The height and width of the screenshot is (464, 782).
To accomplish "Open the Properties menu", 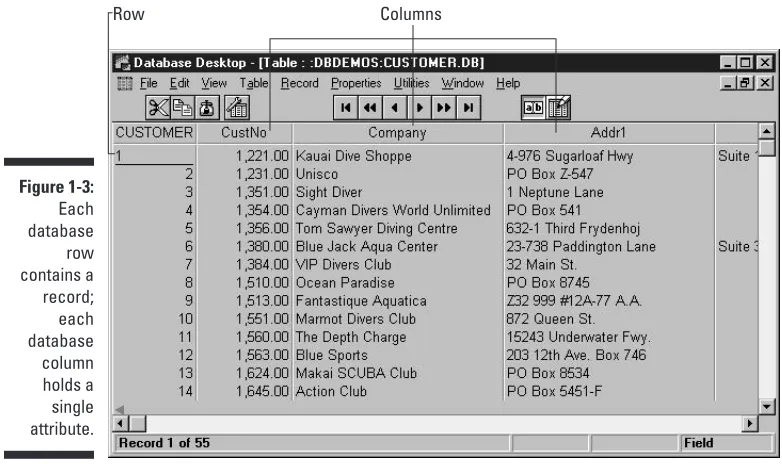I will tap(356, 83).
